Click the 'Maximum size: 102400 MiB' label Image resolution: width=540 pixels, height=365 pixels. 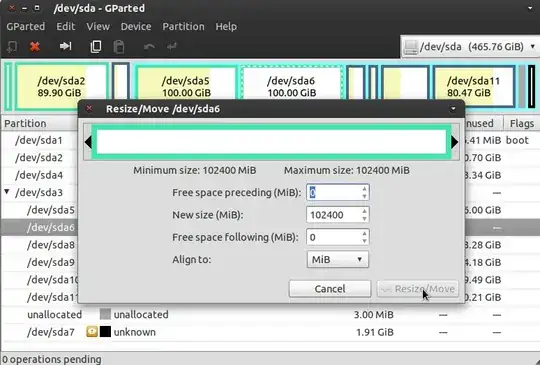pyautogui.click(x=347, y=170)
